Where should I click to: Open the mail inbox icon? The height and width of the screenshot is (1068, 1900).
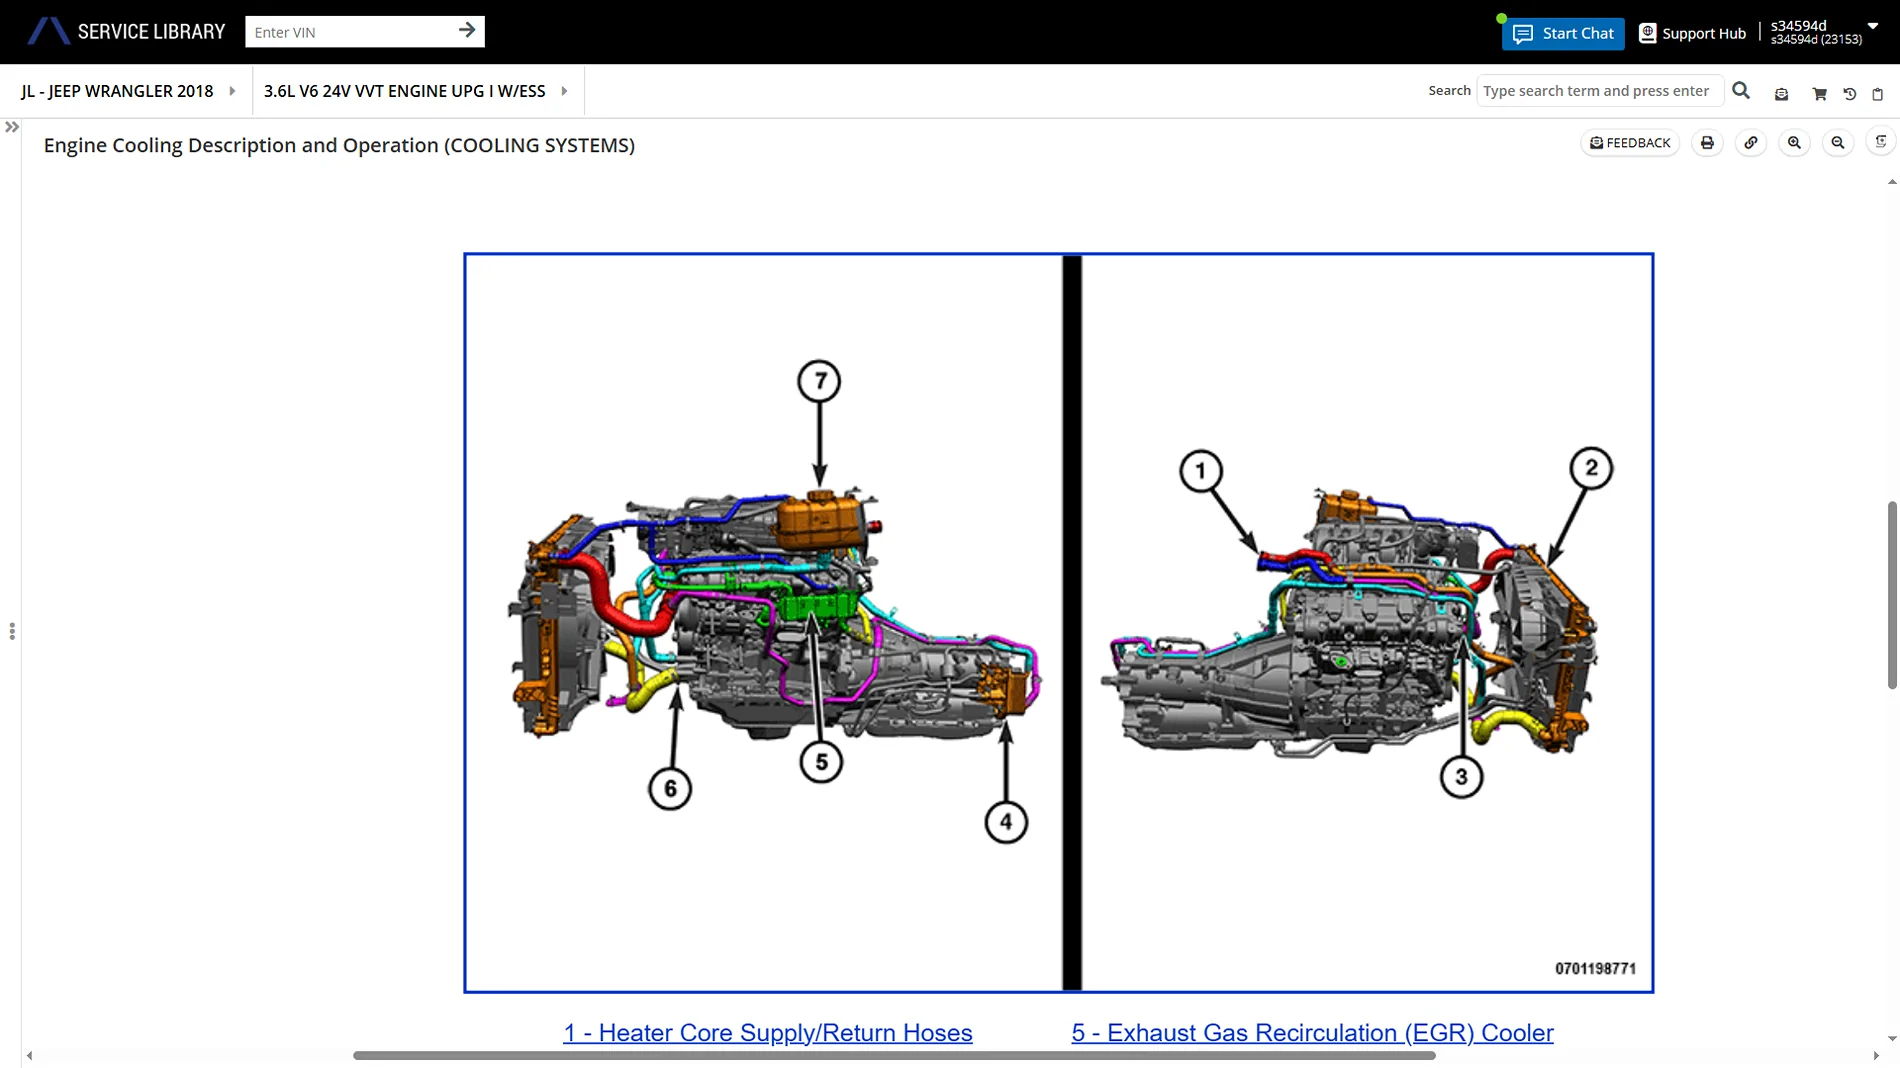point(1781,94)
